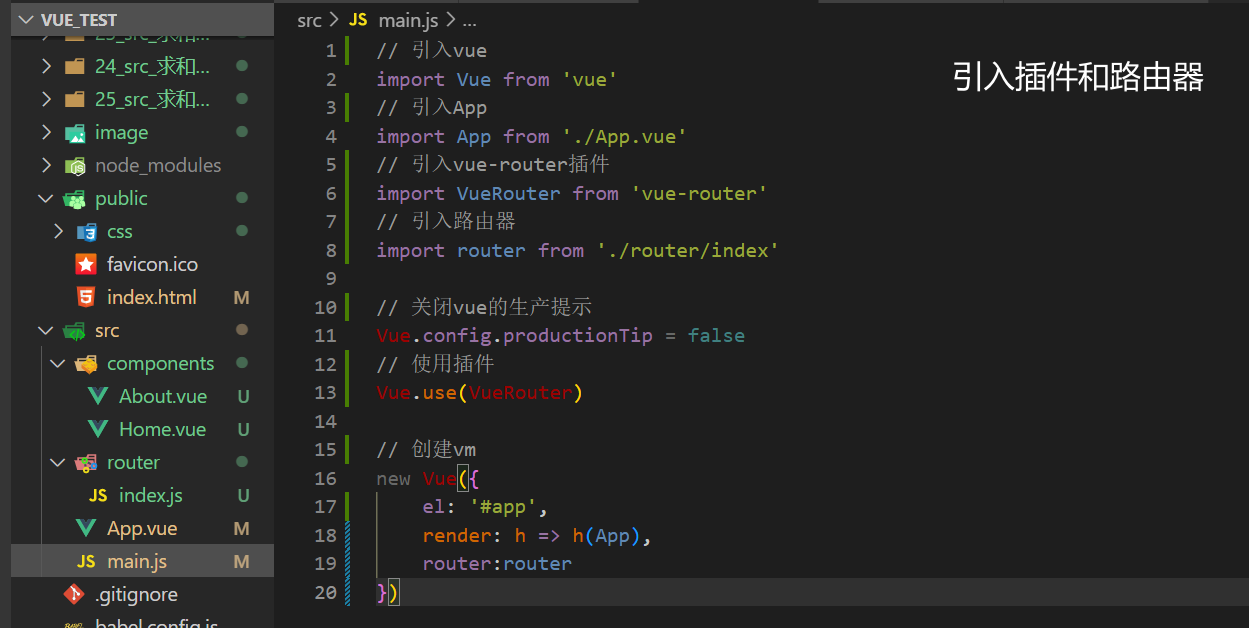
Task: Click the git status dot of css folder
Action: coord(242,231)
